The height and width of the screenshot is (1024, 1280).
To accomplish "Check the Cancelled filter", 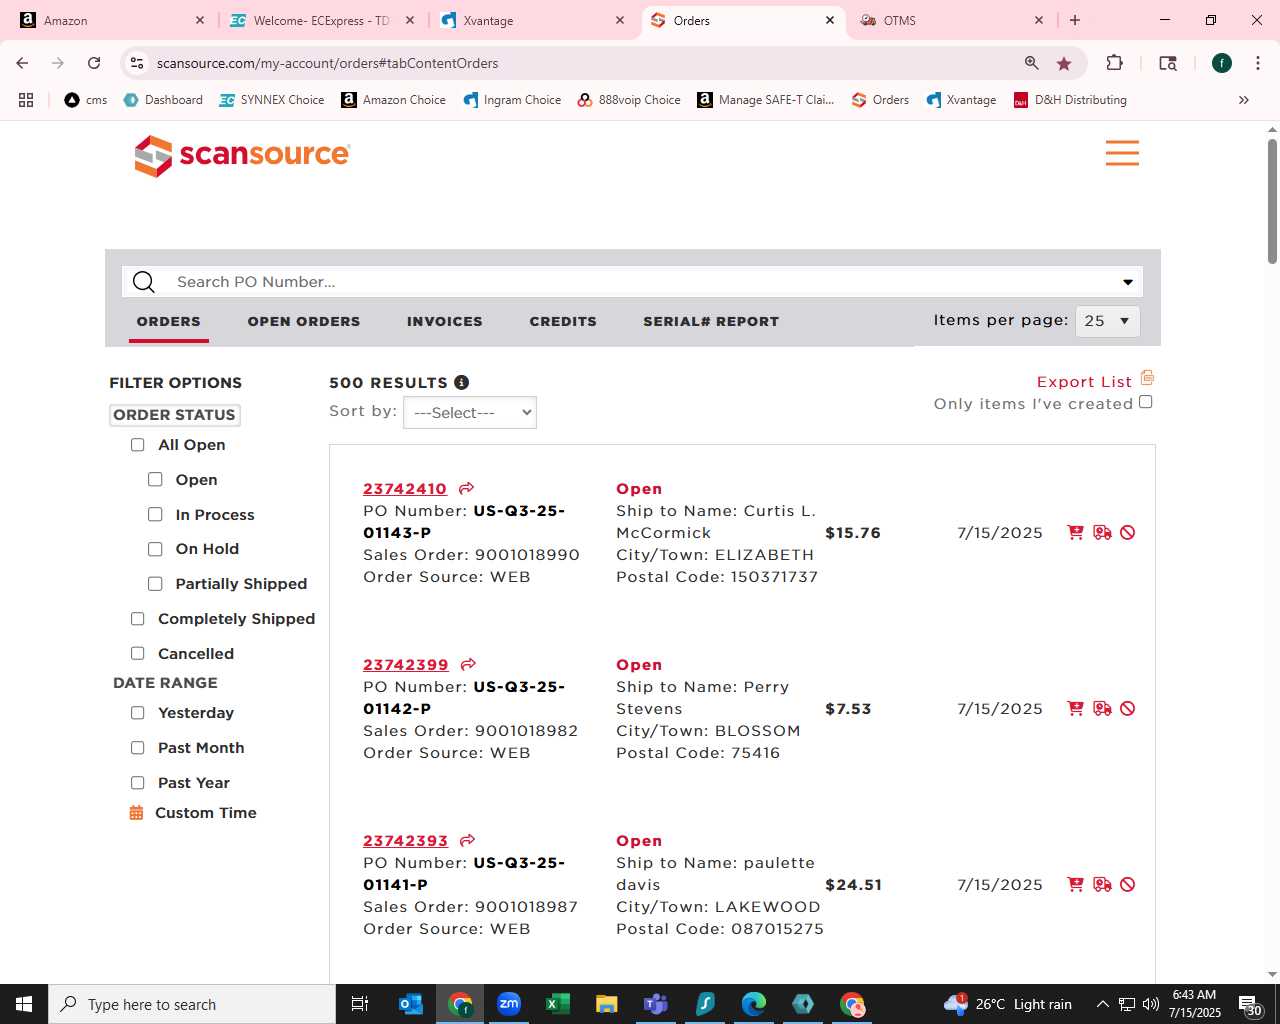I will (138, 654).
